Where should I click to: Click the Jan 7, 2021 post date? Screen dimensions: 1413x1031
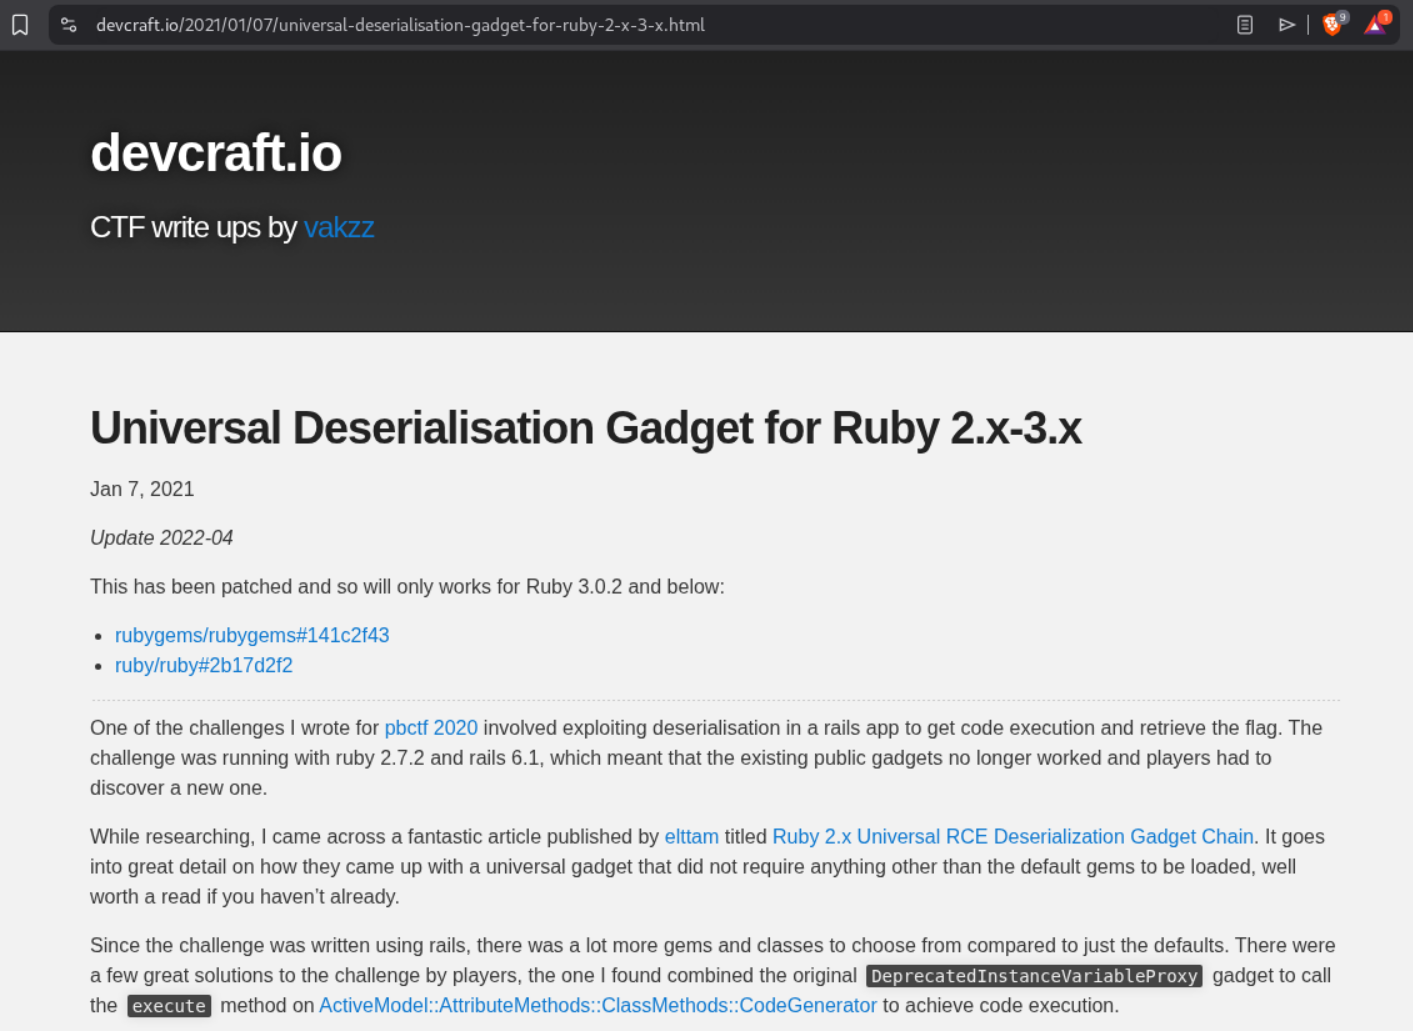point(142,489)
